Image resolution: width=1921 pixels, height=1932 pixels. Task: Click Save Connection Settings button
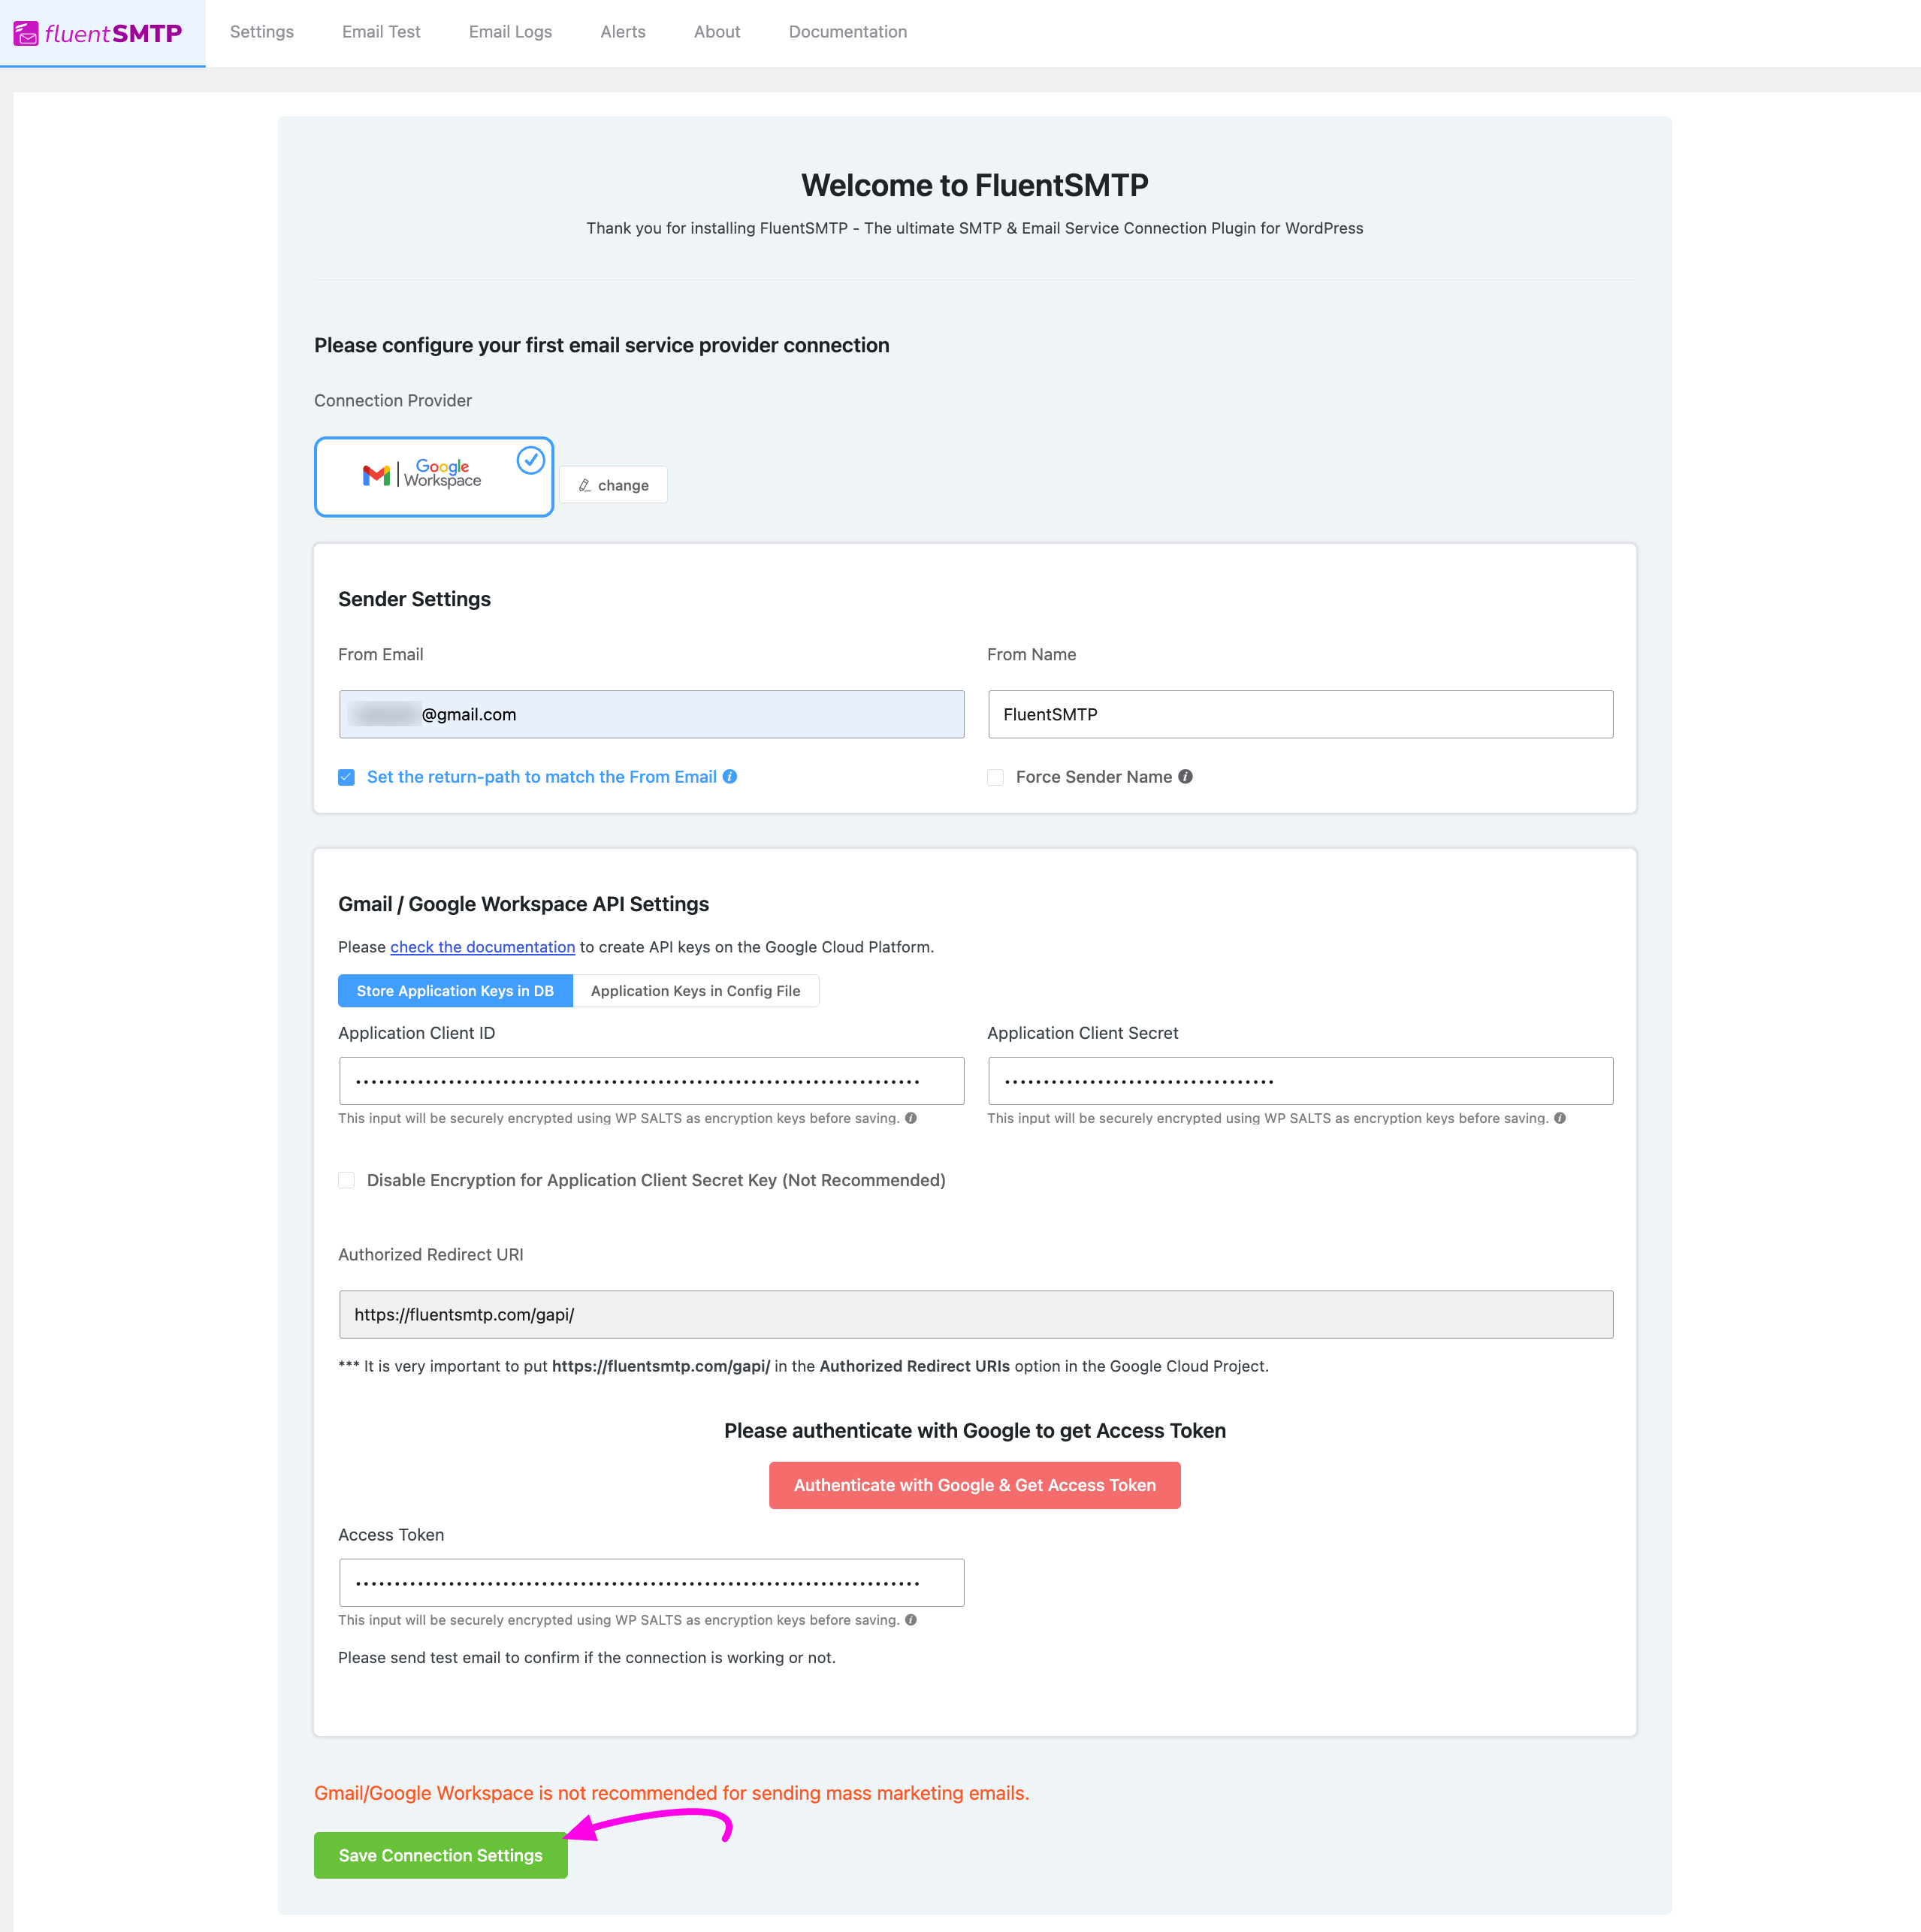coord(441,1855)
